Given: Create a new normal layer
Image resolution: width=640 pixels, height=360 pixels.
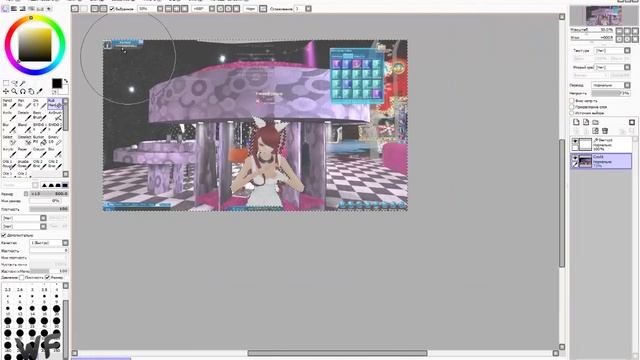Looking at the screenshot, I should 576,122.
